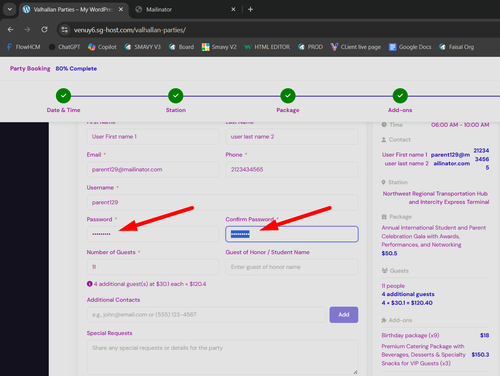This screenshot has height=376, width=500.
Task: Open the Client live page bookmark
Action: pos(356,47)
